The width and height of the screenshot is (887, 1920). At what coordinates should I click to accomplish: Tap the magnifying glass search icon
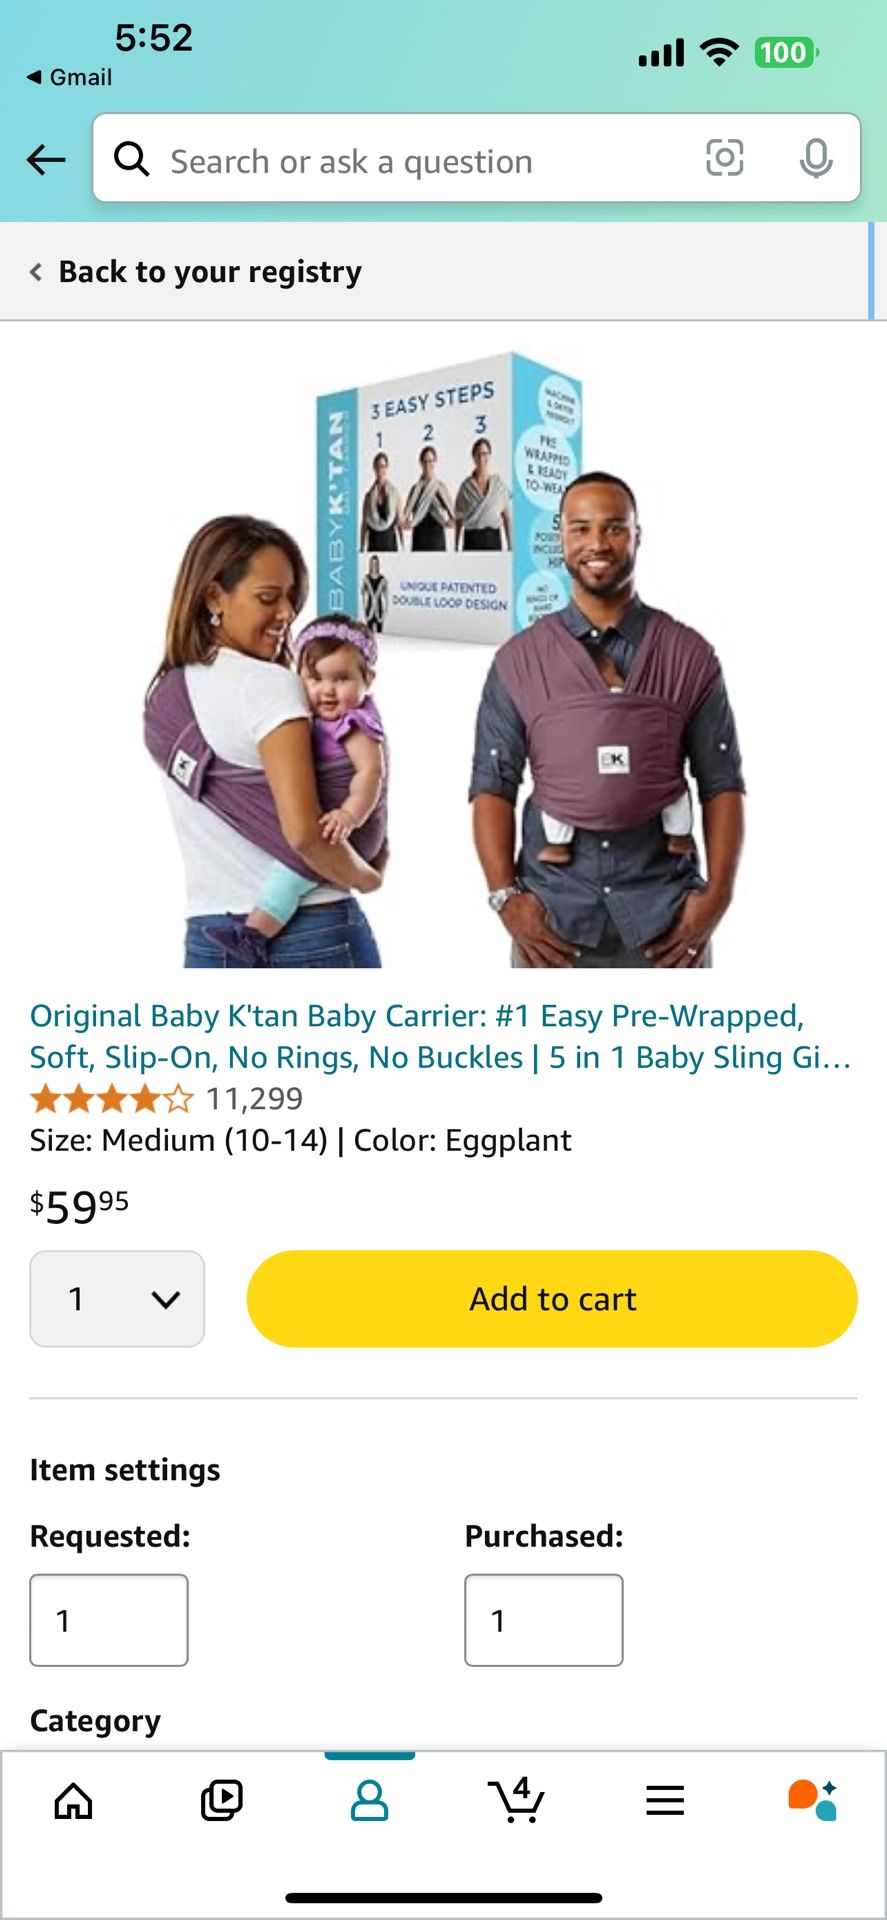point(132,158)
